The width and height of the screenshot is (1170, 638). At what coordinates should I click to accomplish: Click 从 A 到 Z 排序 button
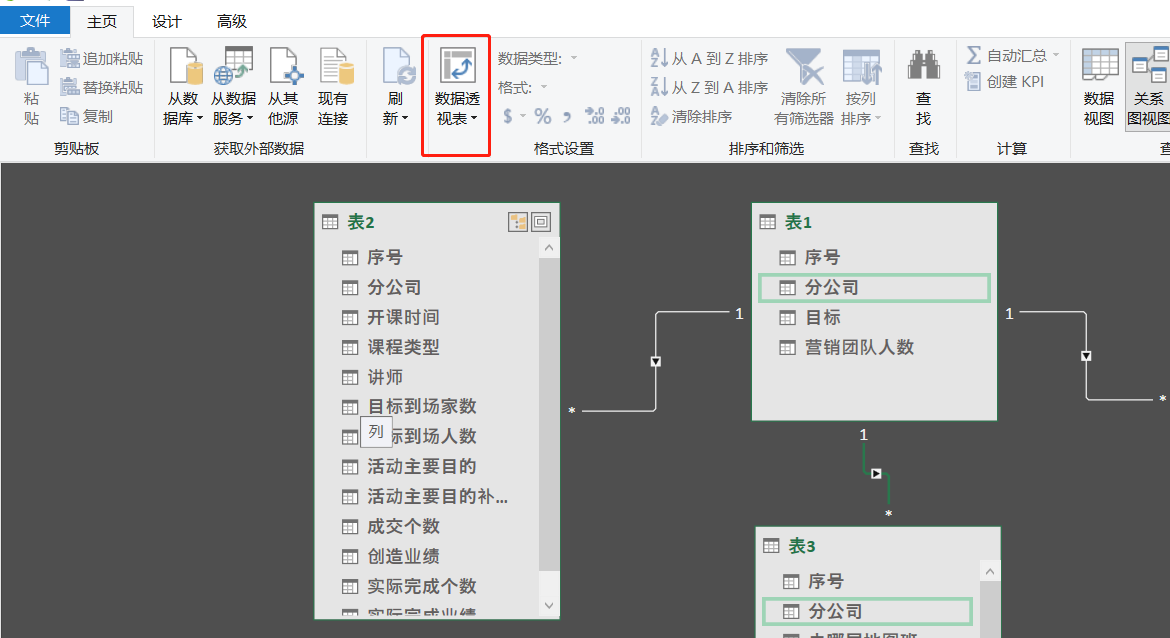point(709,58)
